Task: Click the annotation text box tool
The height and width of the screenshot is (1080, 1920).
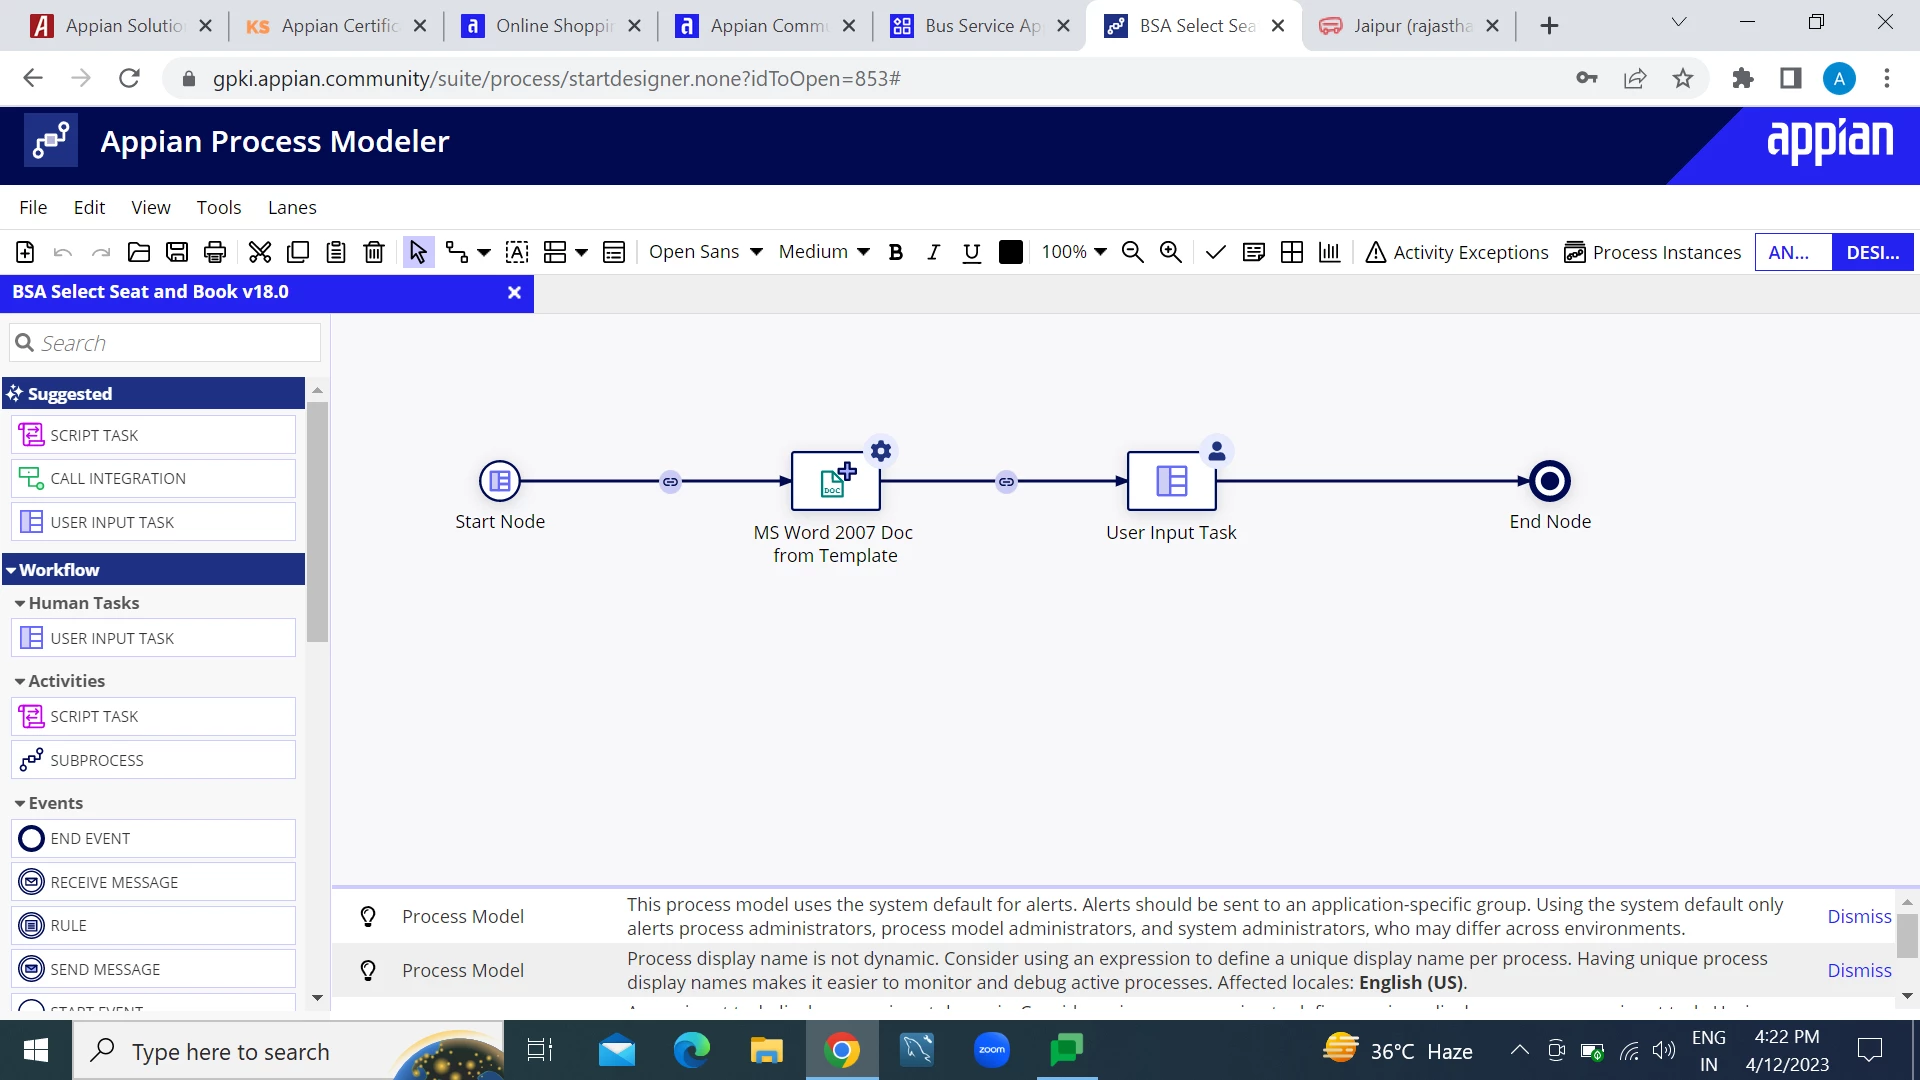Action: [x=517, y=252]
